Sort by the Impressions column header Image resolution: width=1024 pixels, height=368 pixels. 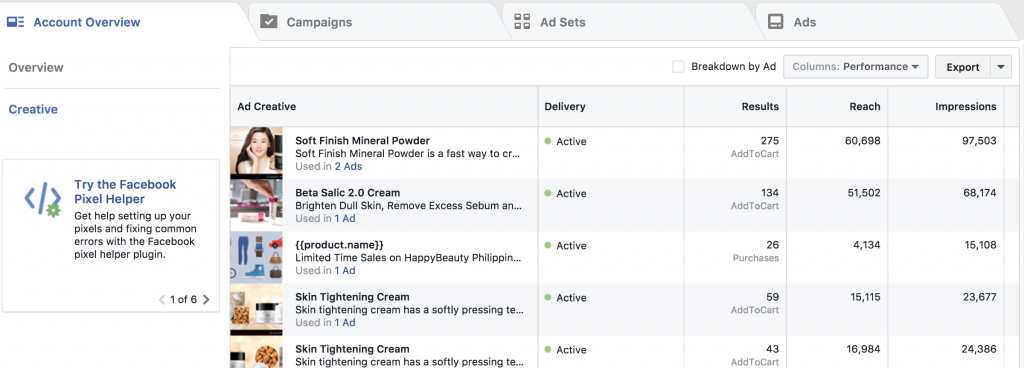pyautogui.click(x=966, y=106)
